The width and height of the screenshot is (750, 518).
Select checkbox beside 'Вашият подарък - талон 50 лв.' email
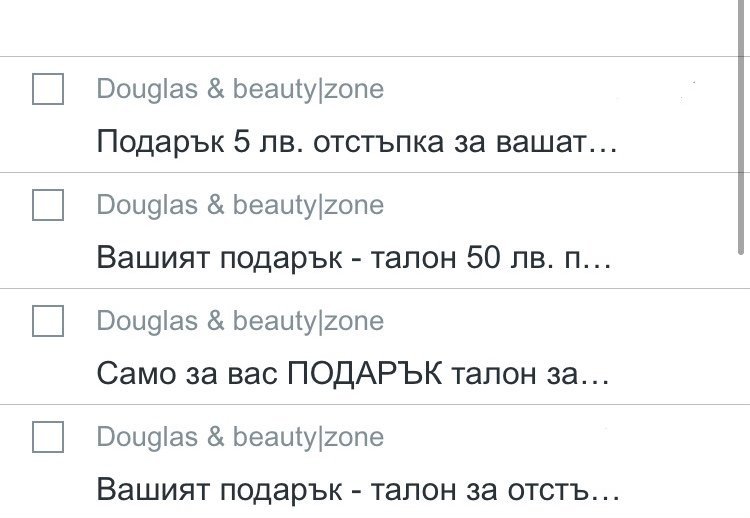[x=48, y=205]
